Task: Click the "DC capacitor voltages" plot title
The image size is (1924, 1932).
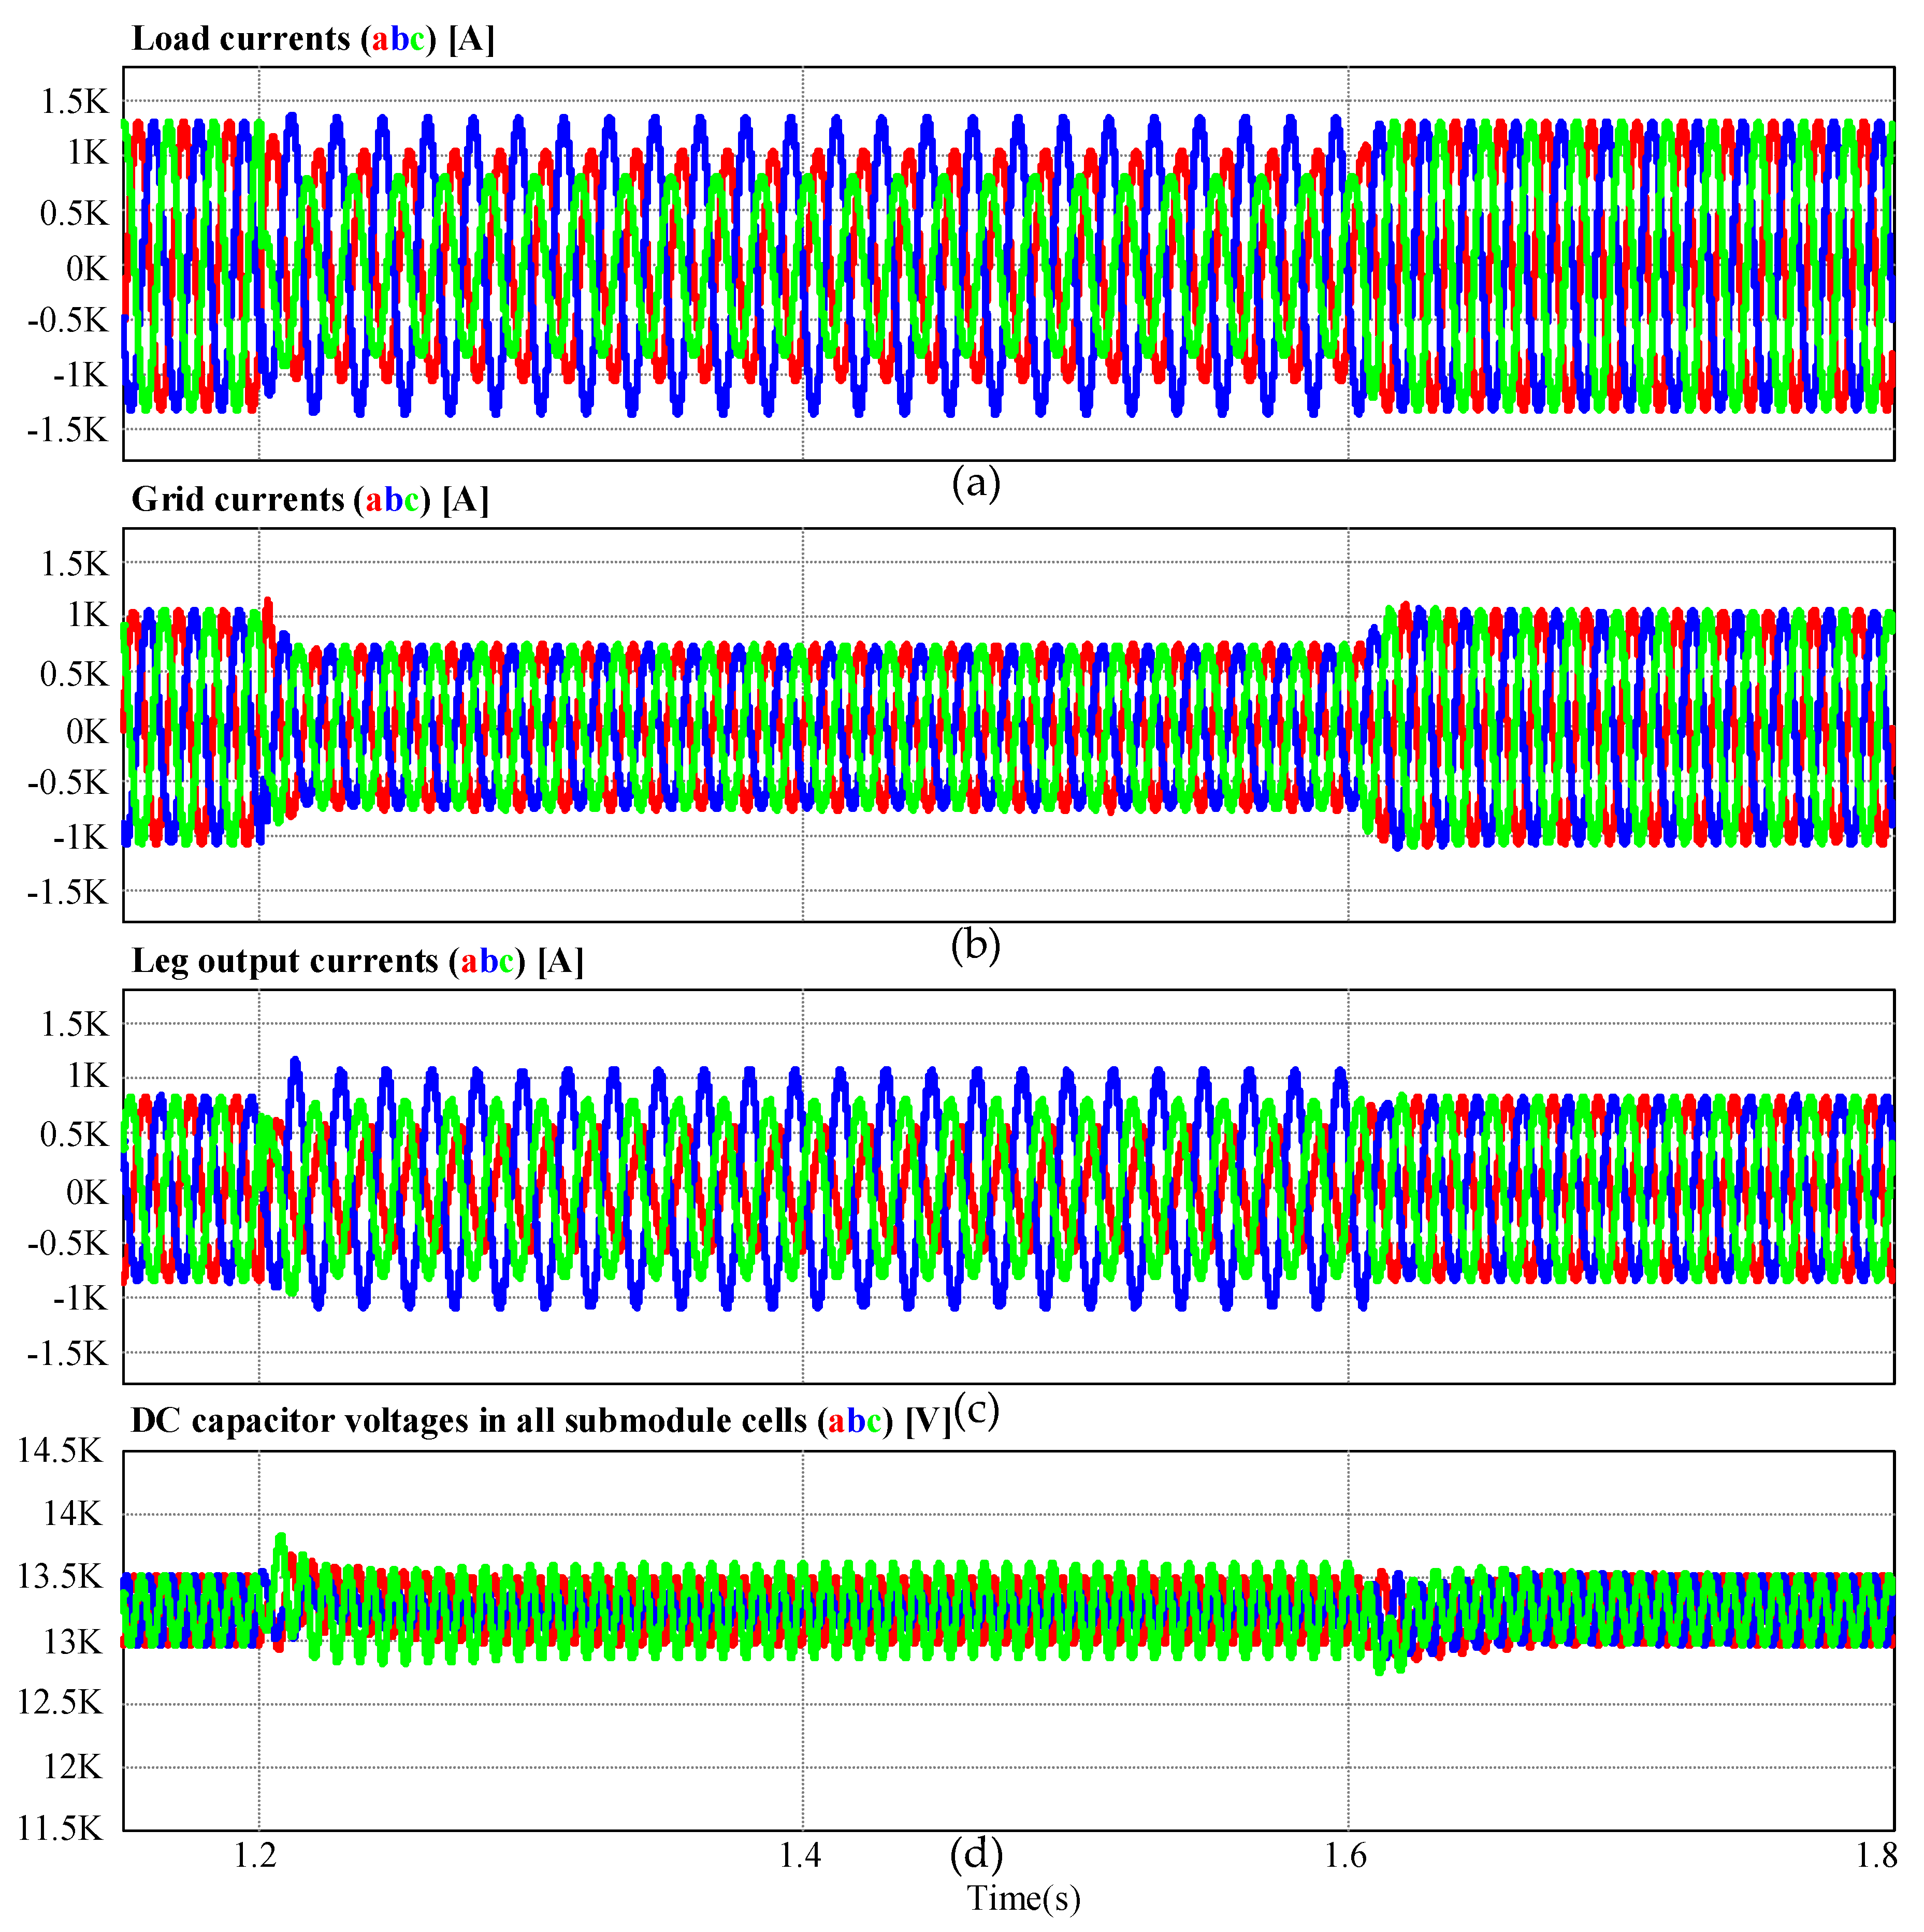Action: coord(541,1421)
